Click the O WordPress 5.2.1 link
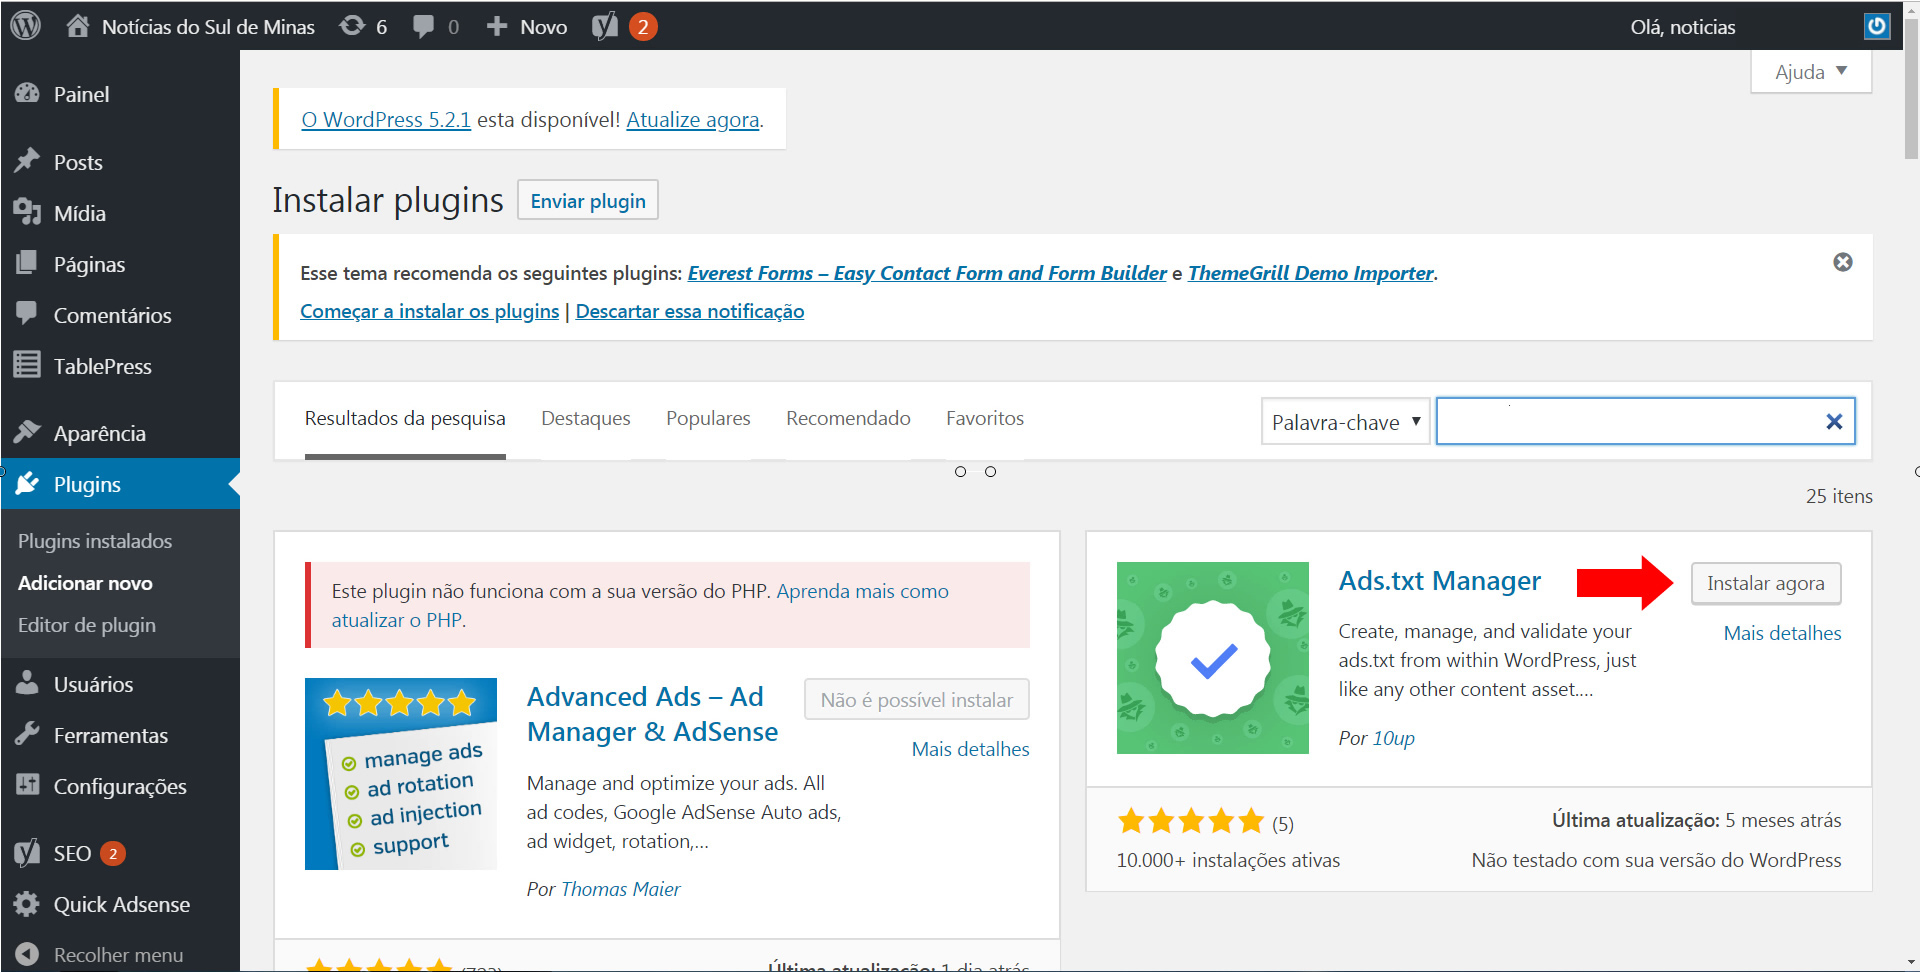 tap(386, 120)
